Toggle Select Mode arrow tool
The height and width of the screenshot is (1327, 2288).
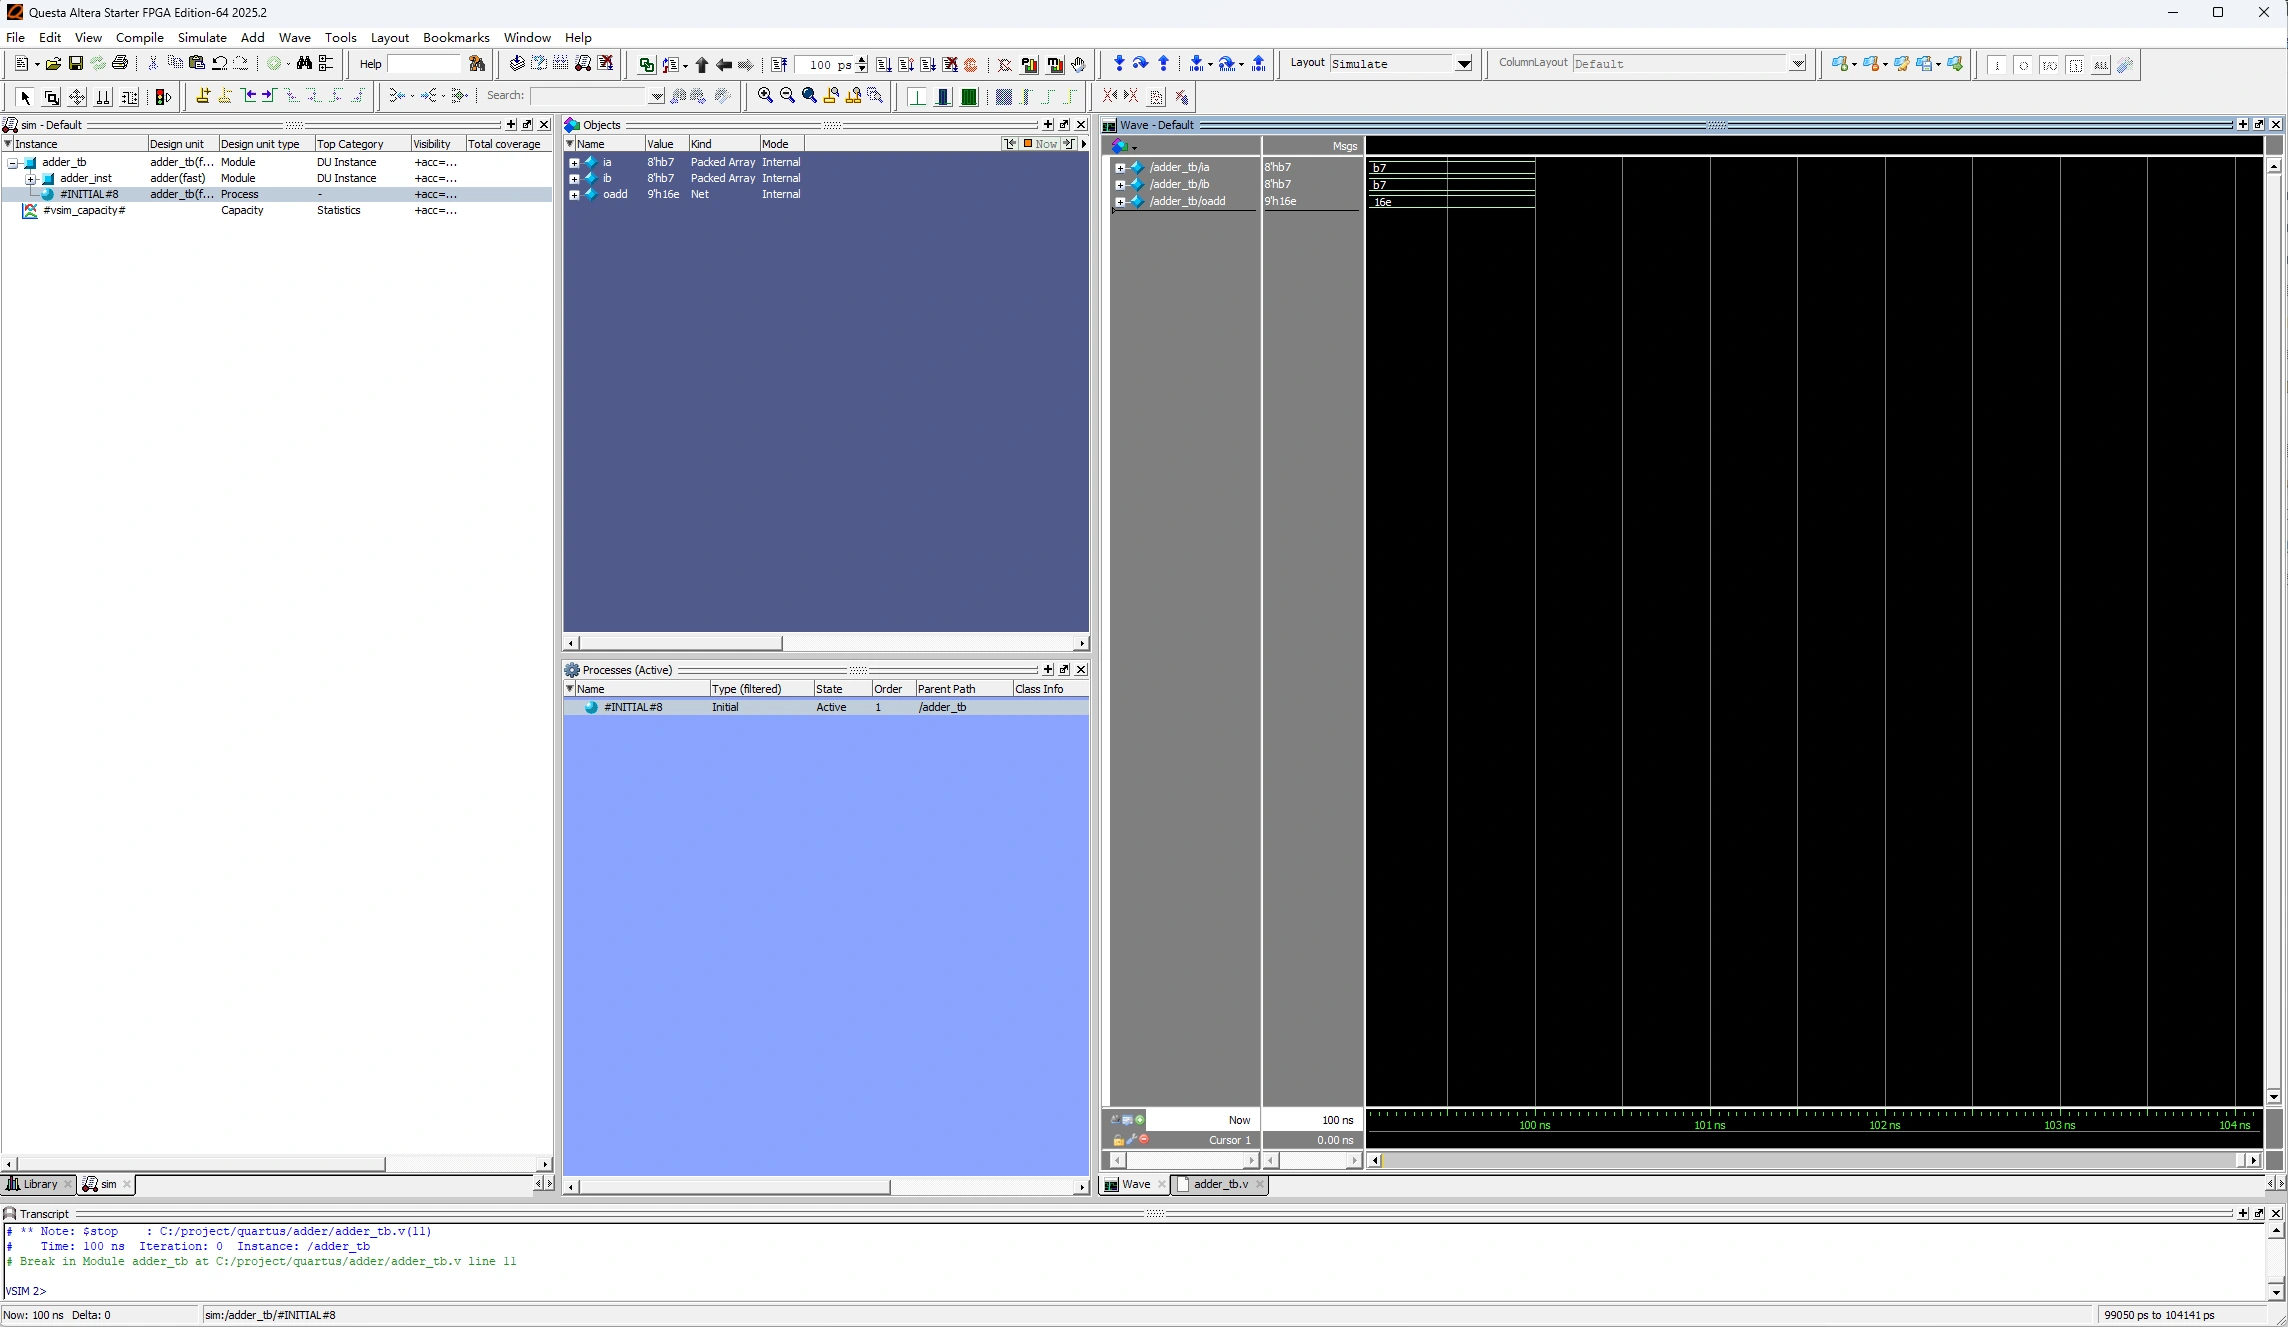[x=25, y=97]
